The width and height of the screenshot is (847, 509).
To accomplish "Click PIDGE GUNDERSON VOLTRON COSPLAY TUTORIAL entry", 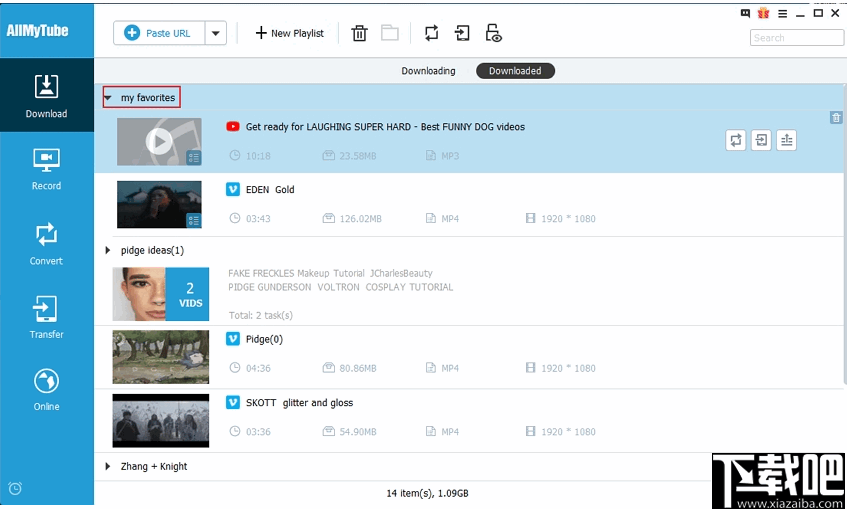I will coord(340,287).
